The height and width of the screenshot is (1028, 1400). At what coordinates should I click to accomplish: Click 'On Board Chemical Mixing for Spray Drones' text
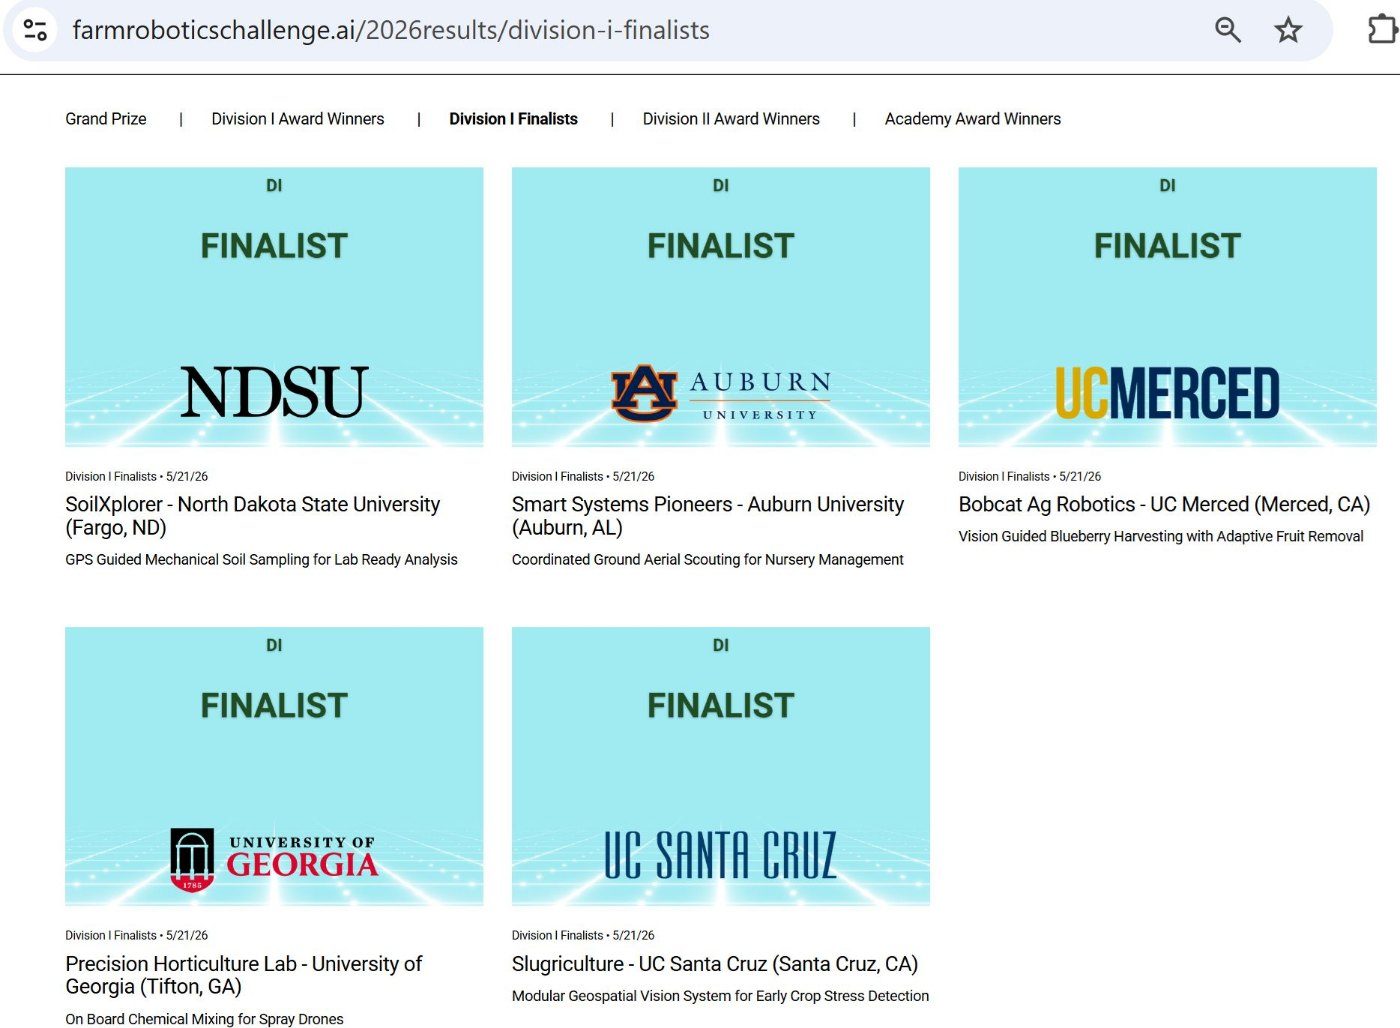click(x=204, y=1019)
